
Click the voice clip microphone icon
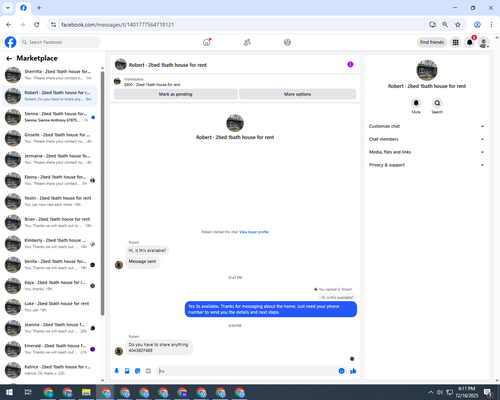point(117,371)
